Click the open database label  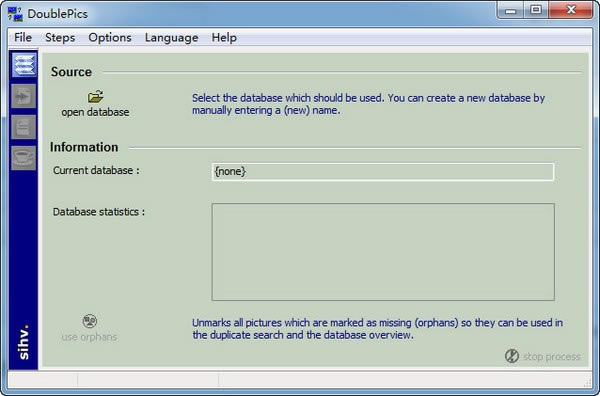pyautogui.click(x=95, y=112)
